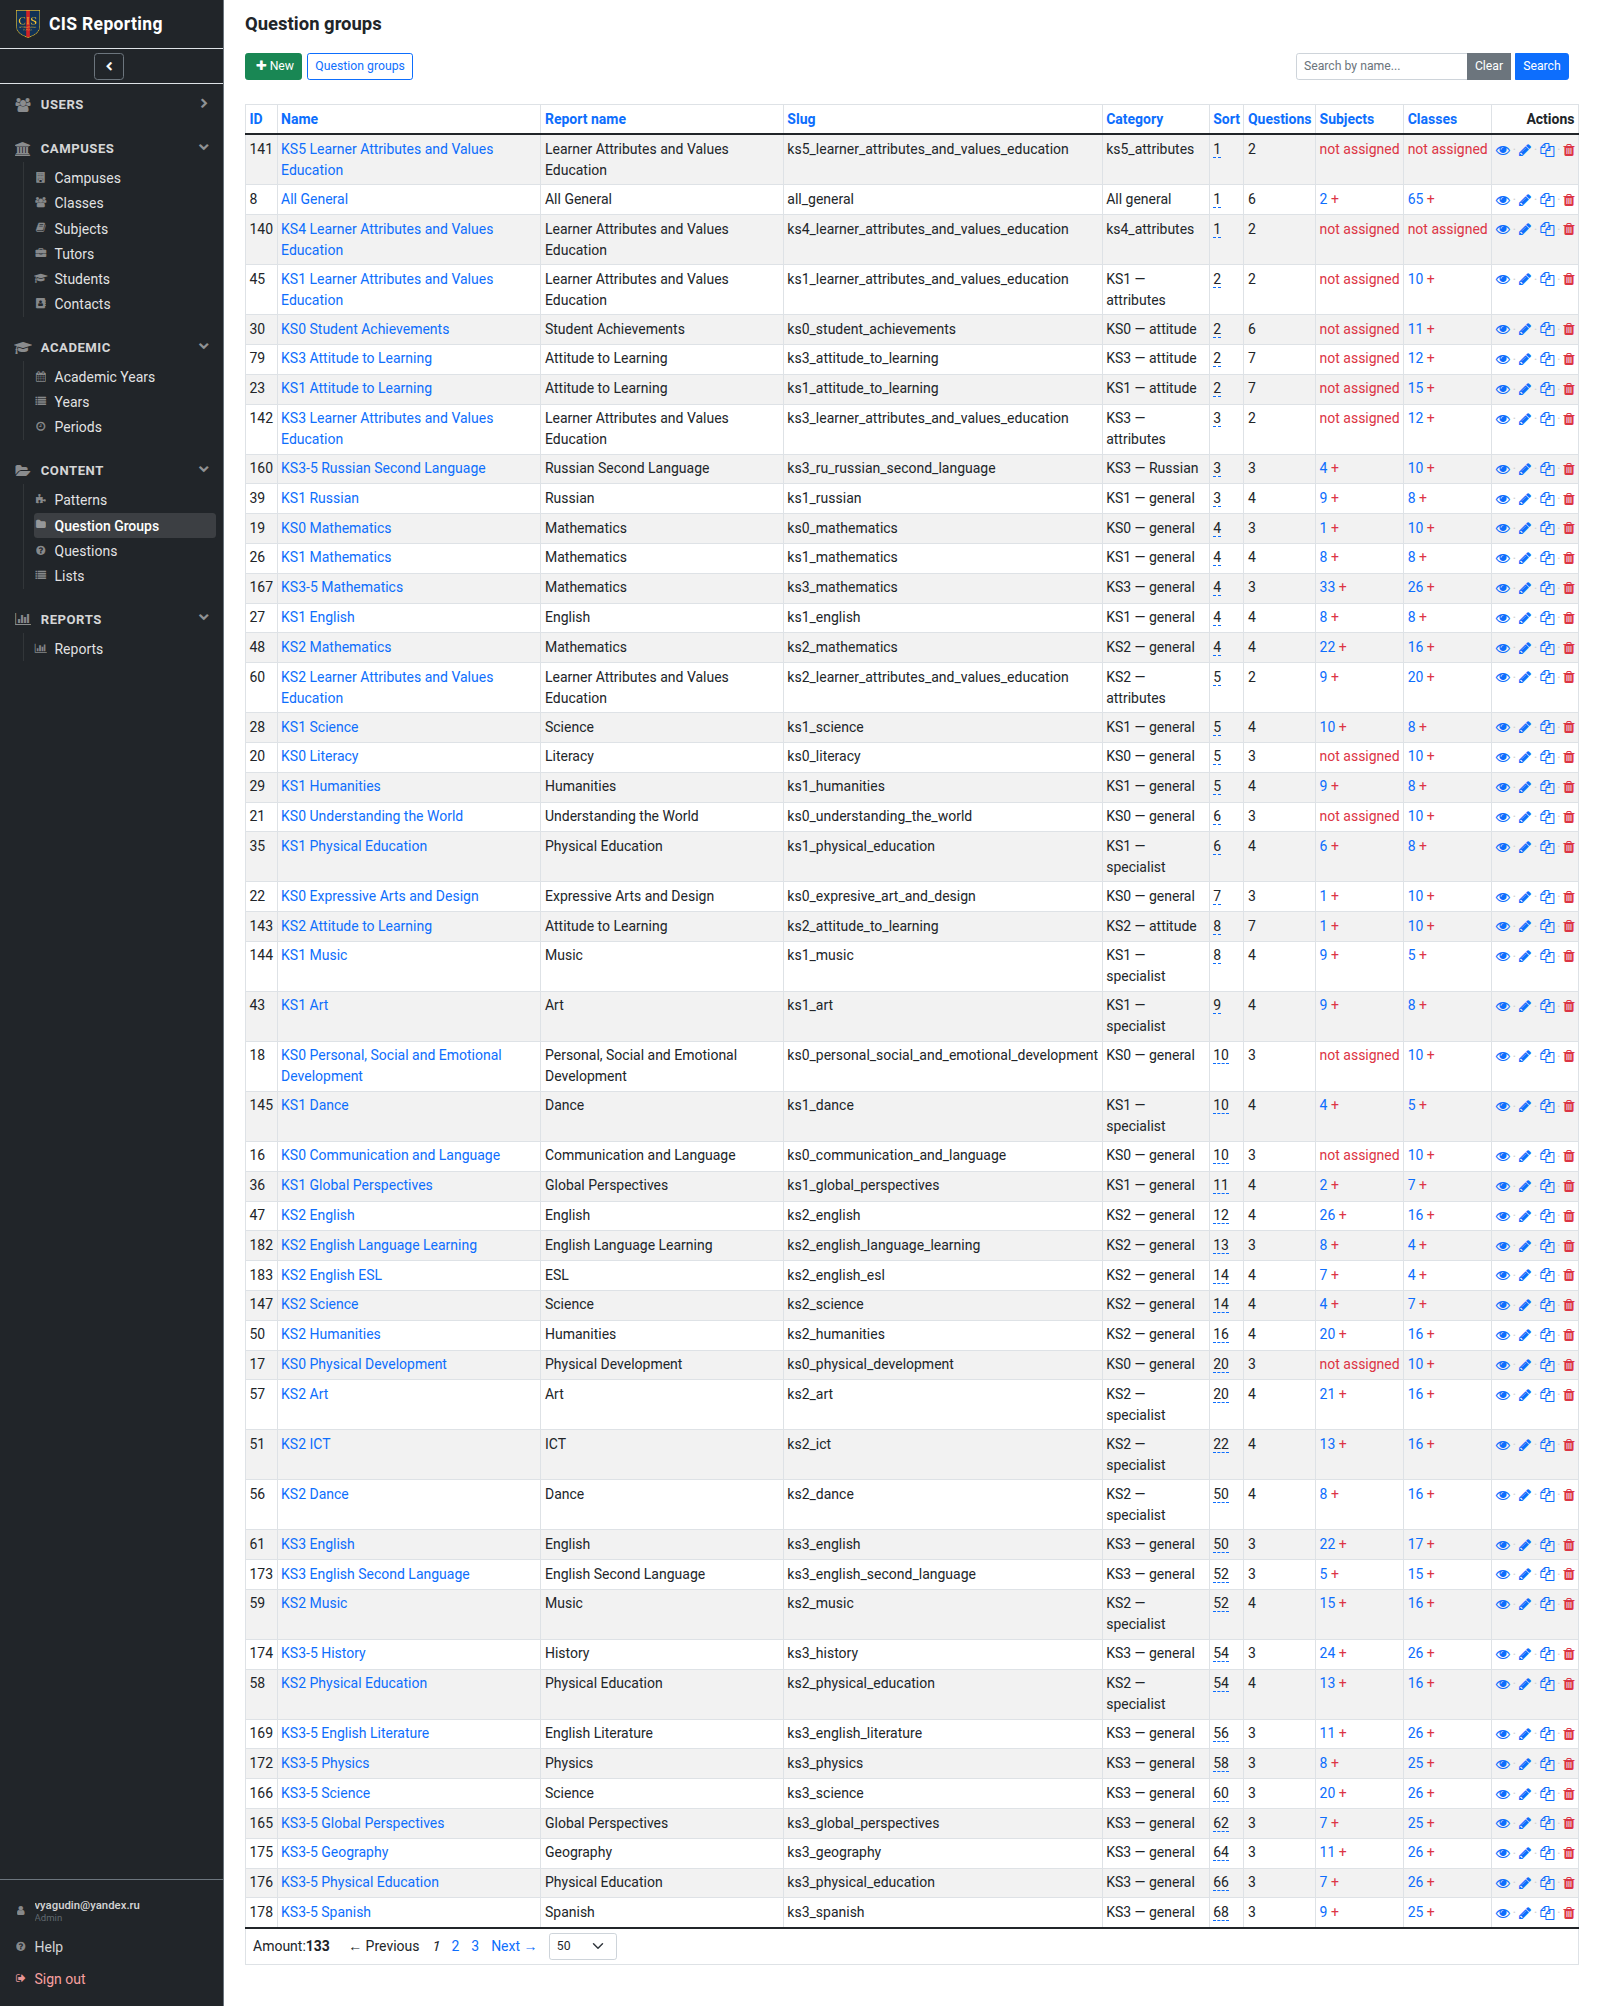Image resolution: width=1600 pixels, height=2006 pixels.
Task: View KS5 Learner Attributes via eye icon
Action: pos(1503,150)
